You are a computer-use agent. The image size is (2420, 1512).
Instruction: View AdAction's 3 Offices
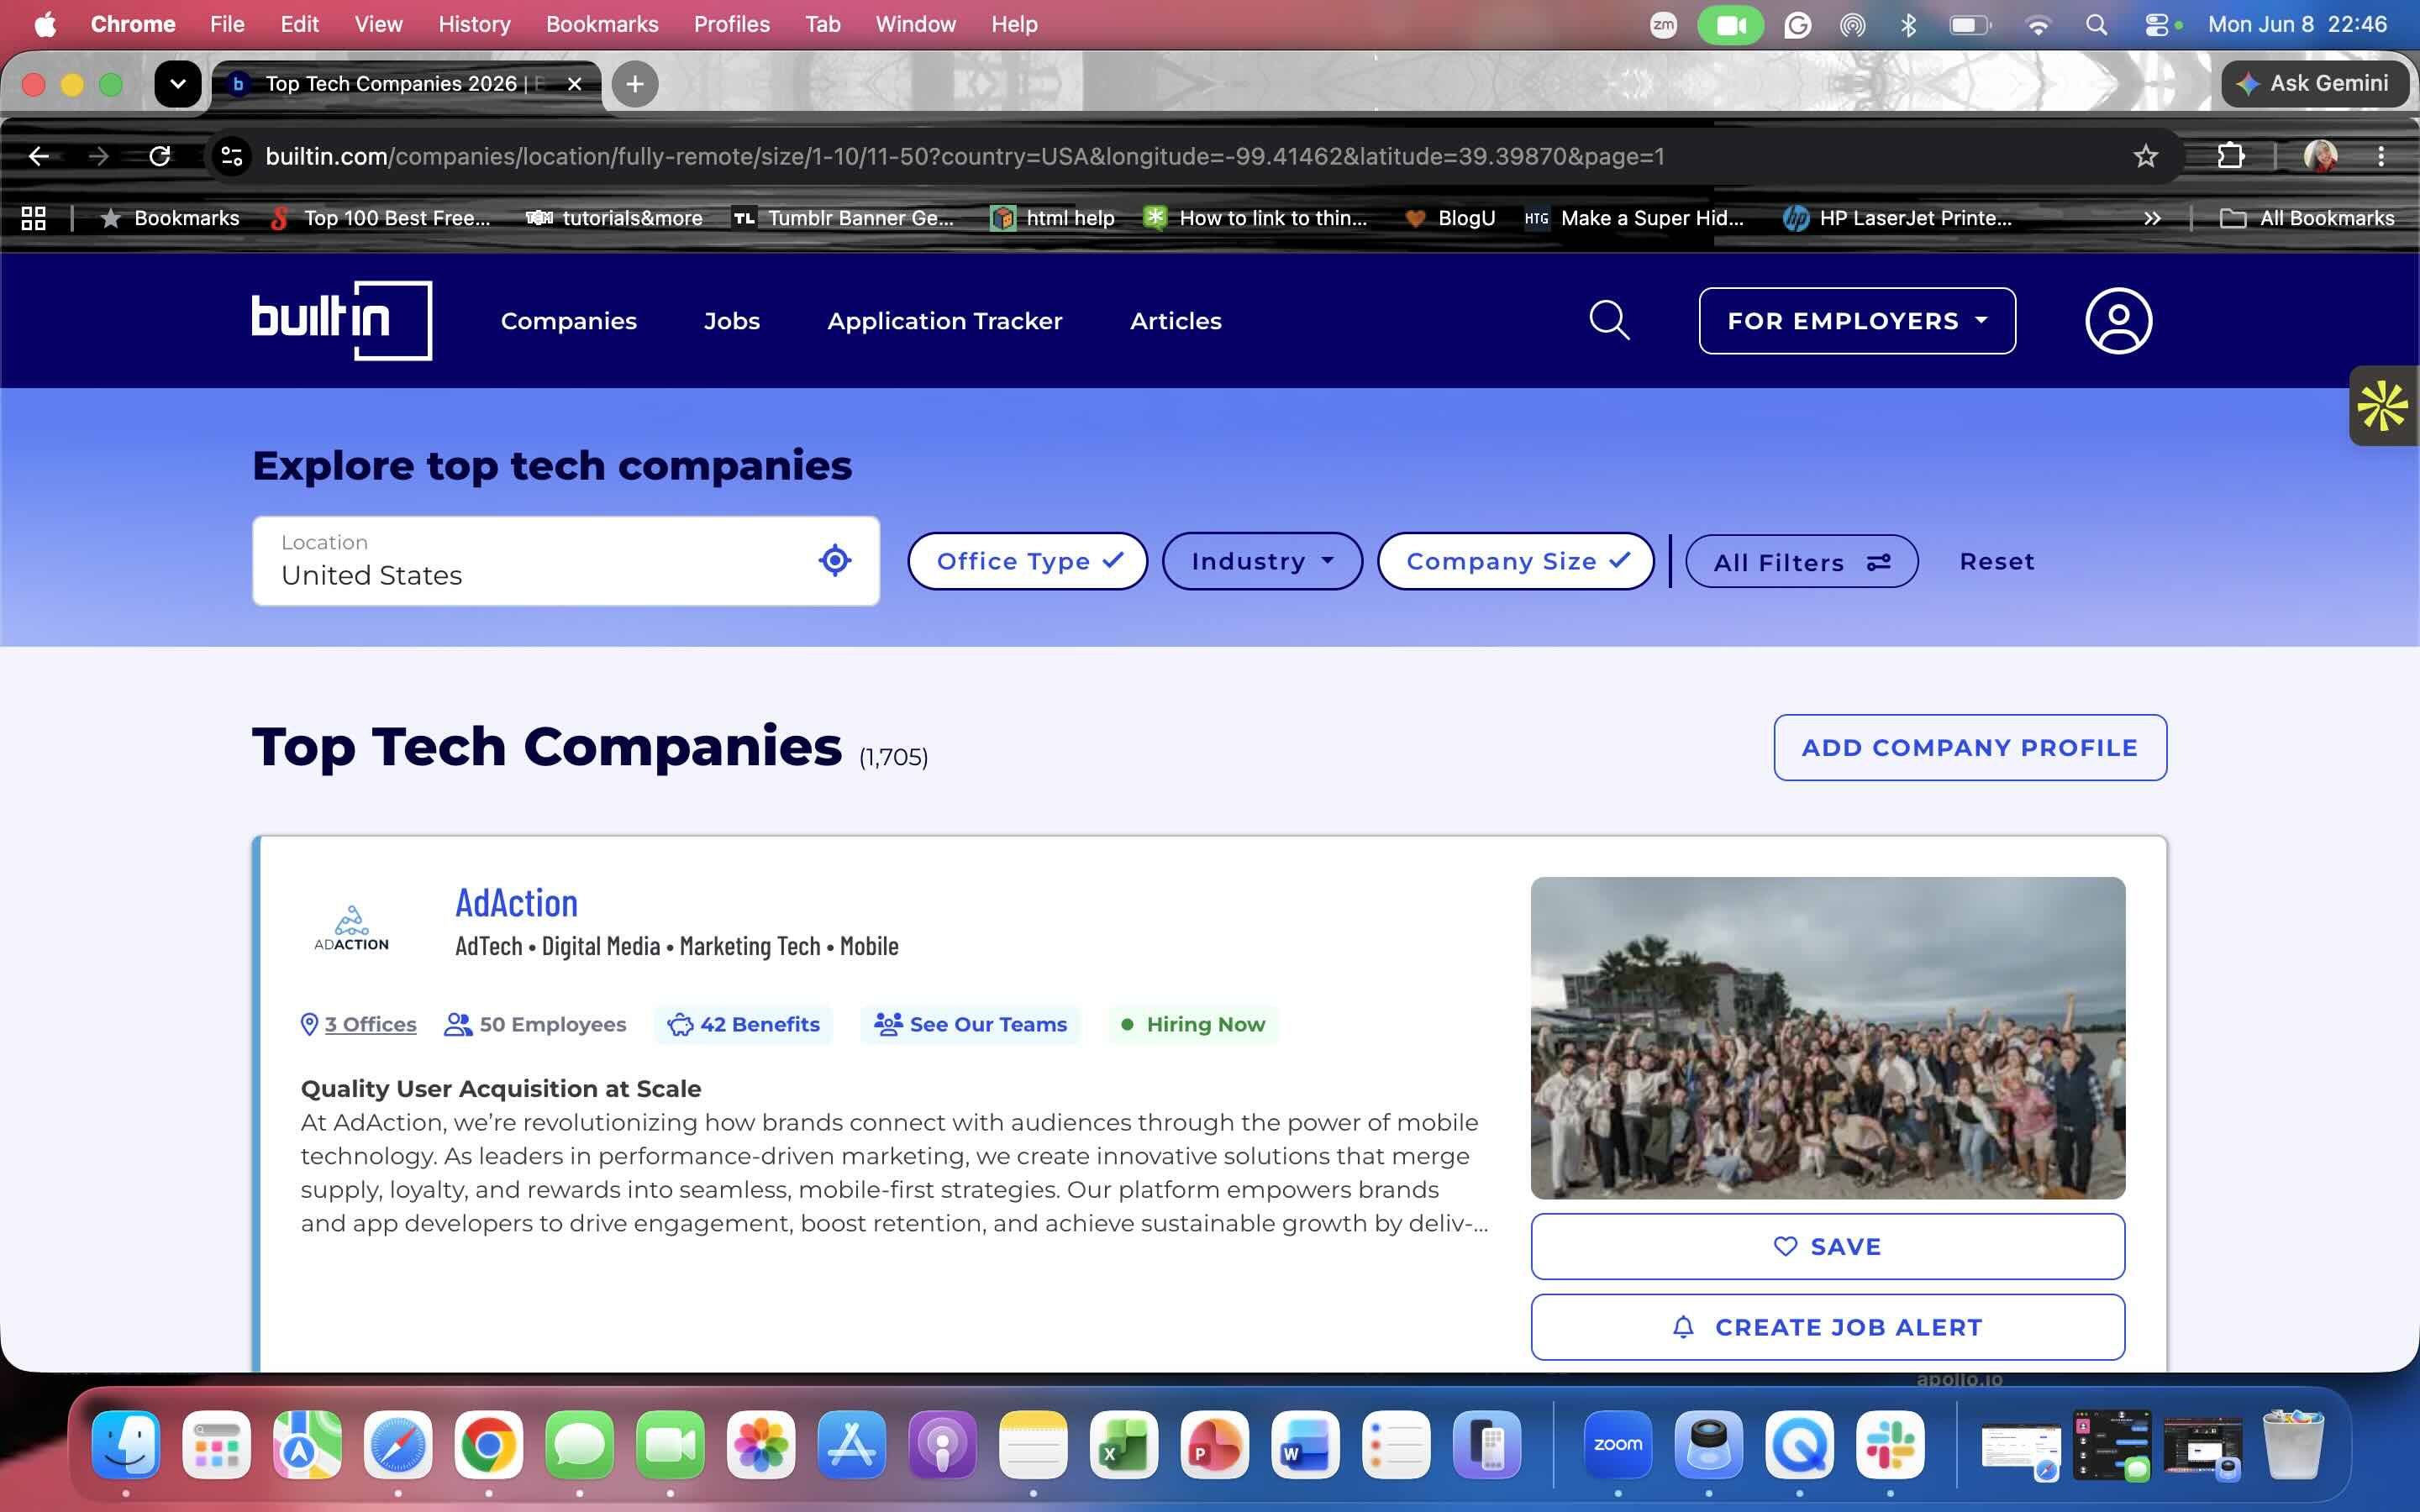click(370, 1024)
